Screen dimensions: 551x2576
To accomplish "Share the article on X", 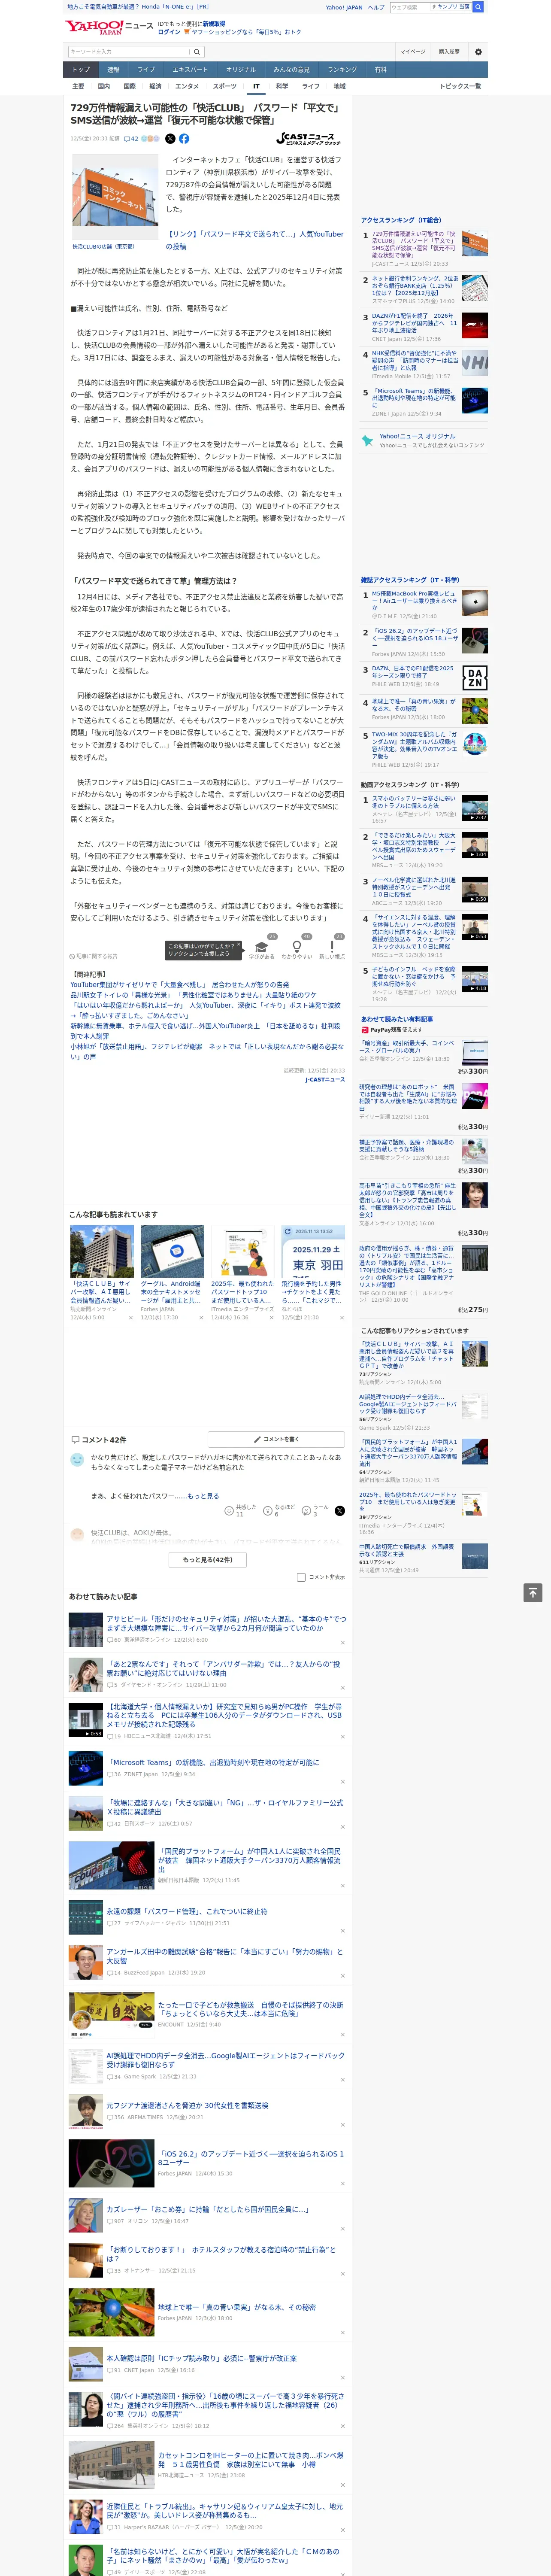I will (x=170, y=139).
